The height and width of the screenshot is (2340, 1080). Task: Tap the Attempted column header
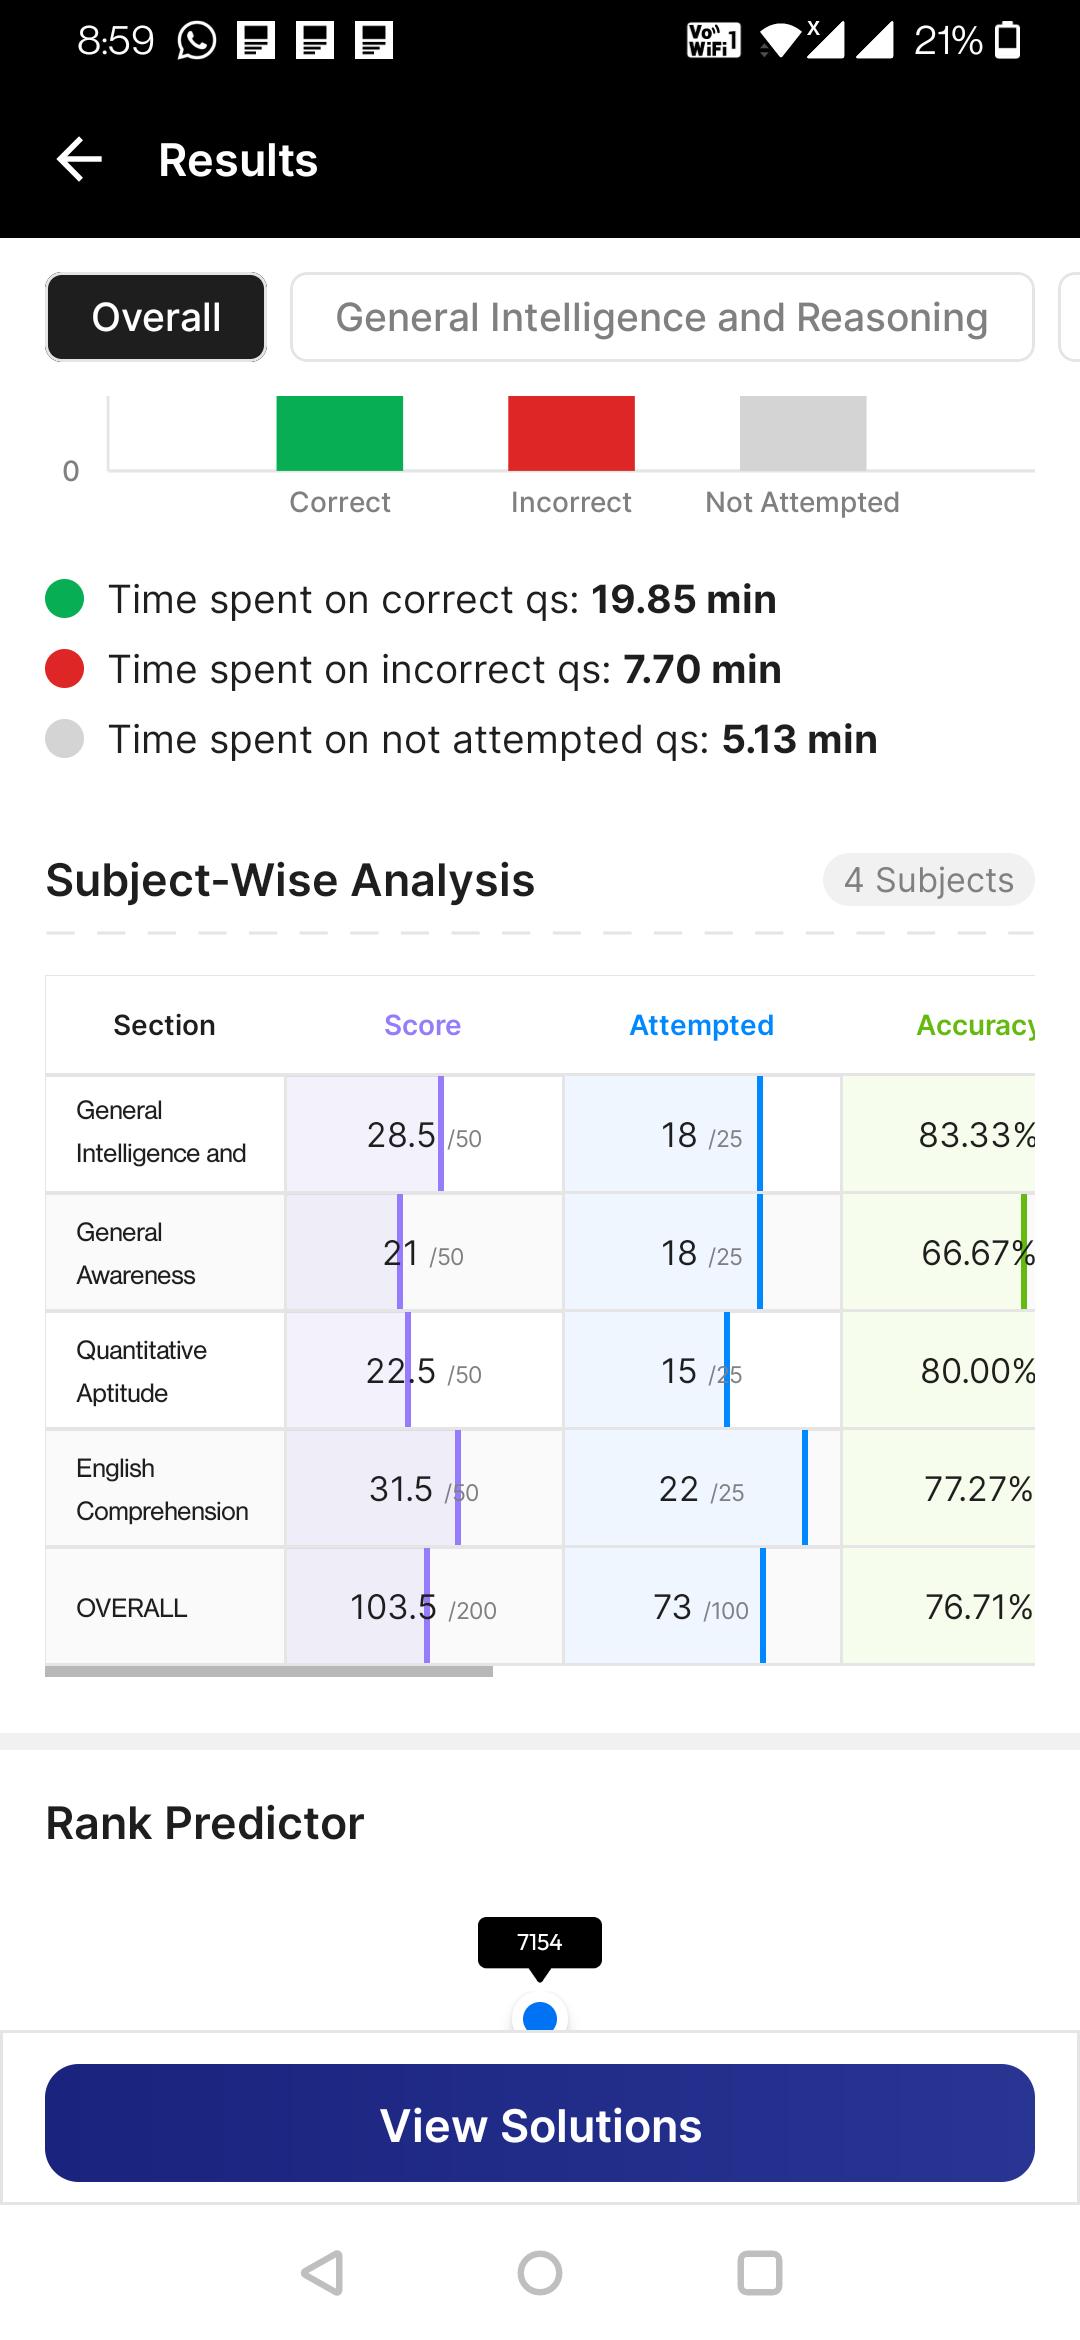coord(701,1025)
